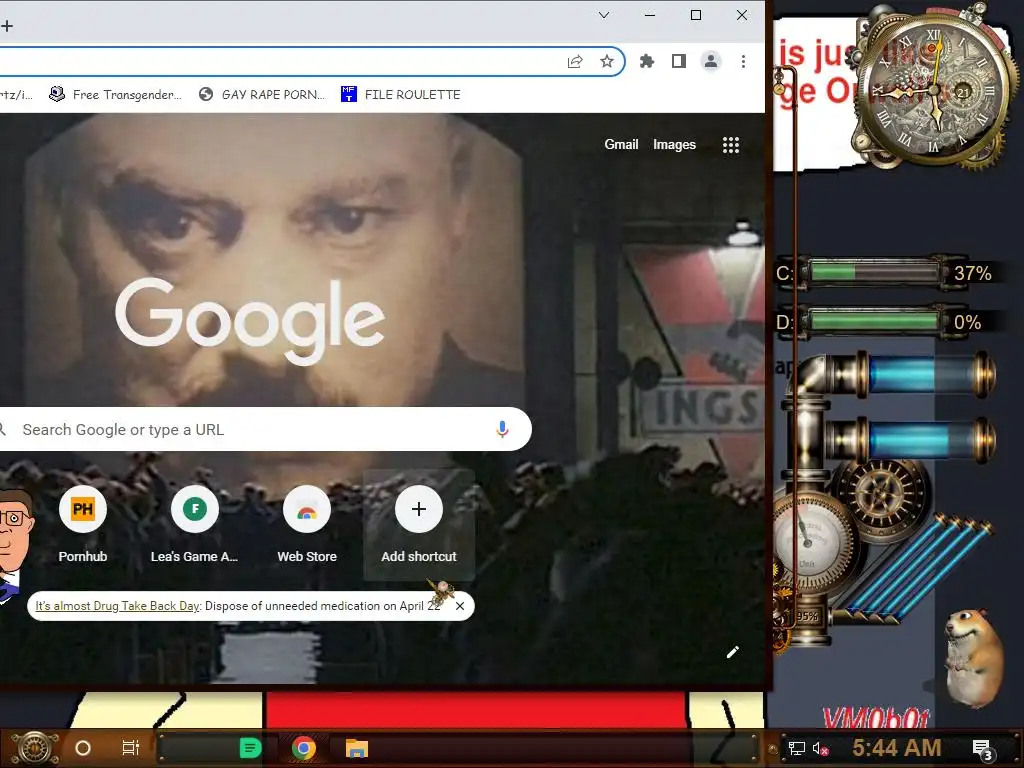Open the Extensions puzzle icon
1024x768 pixels.
[x=647, y=61]
